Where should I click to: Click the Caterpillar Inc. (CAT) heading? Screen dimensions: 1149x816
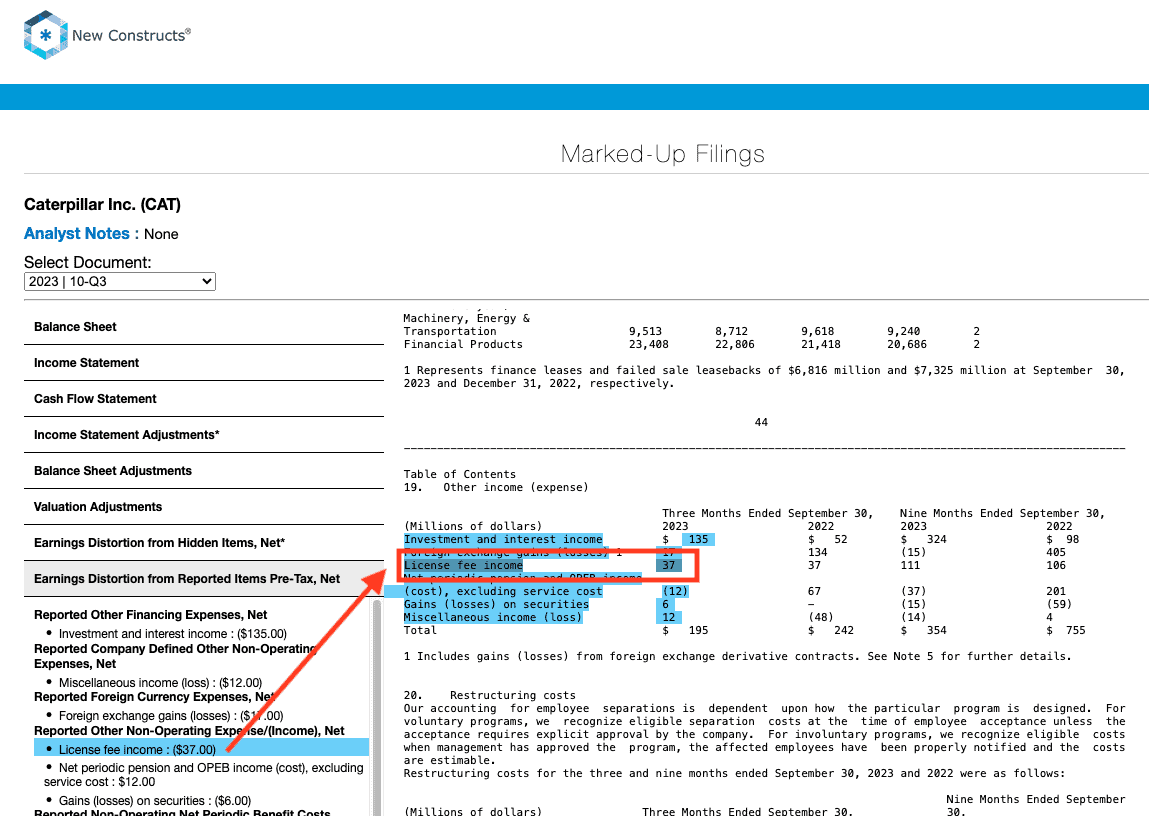point(103,204)
